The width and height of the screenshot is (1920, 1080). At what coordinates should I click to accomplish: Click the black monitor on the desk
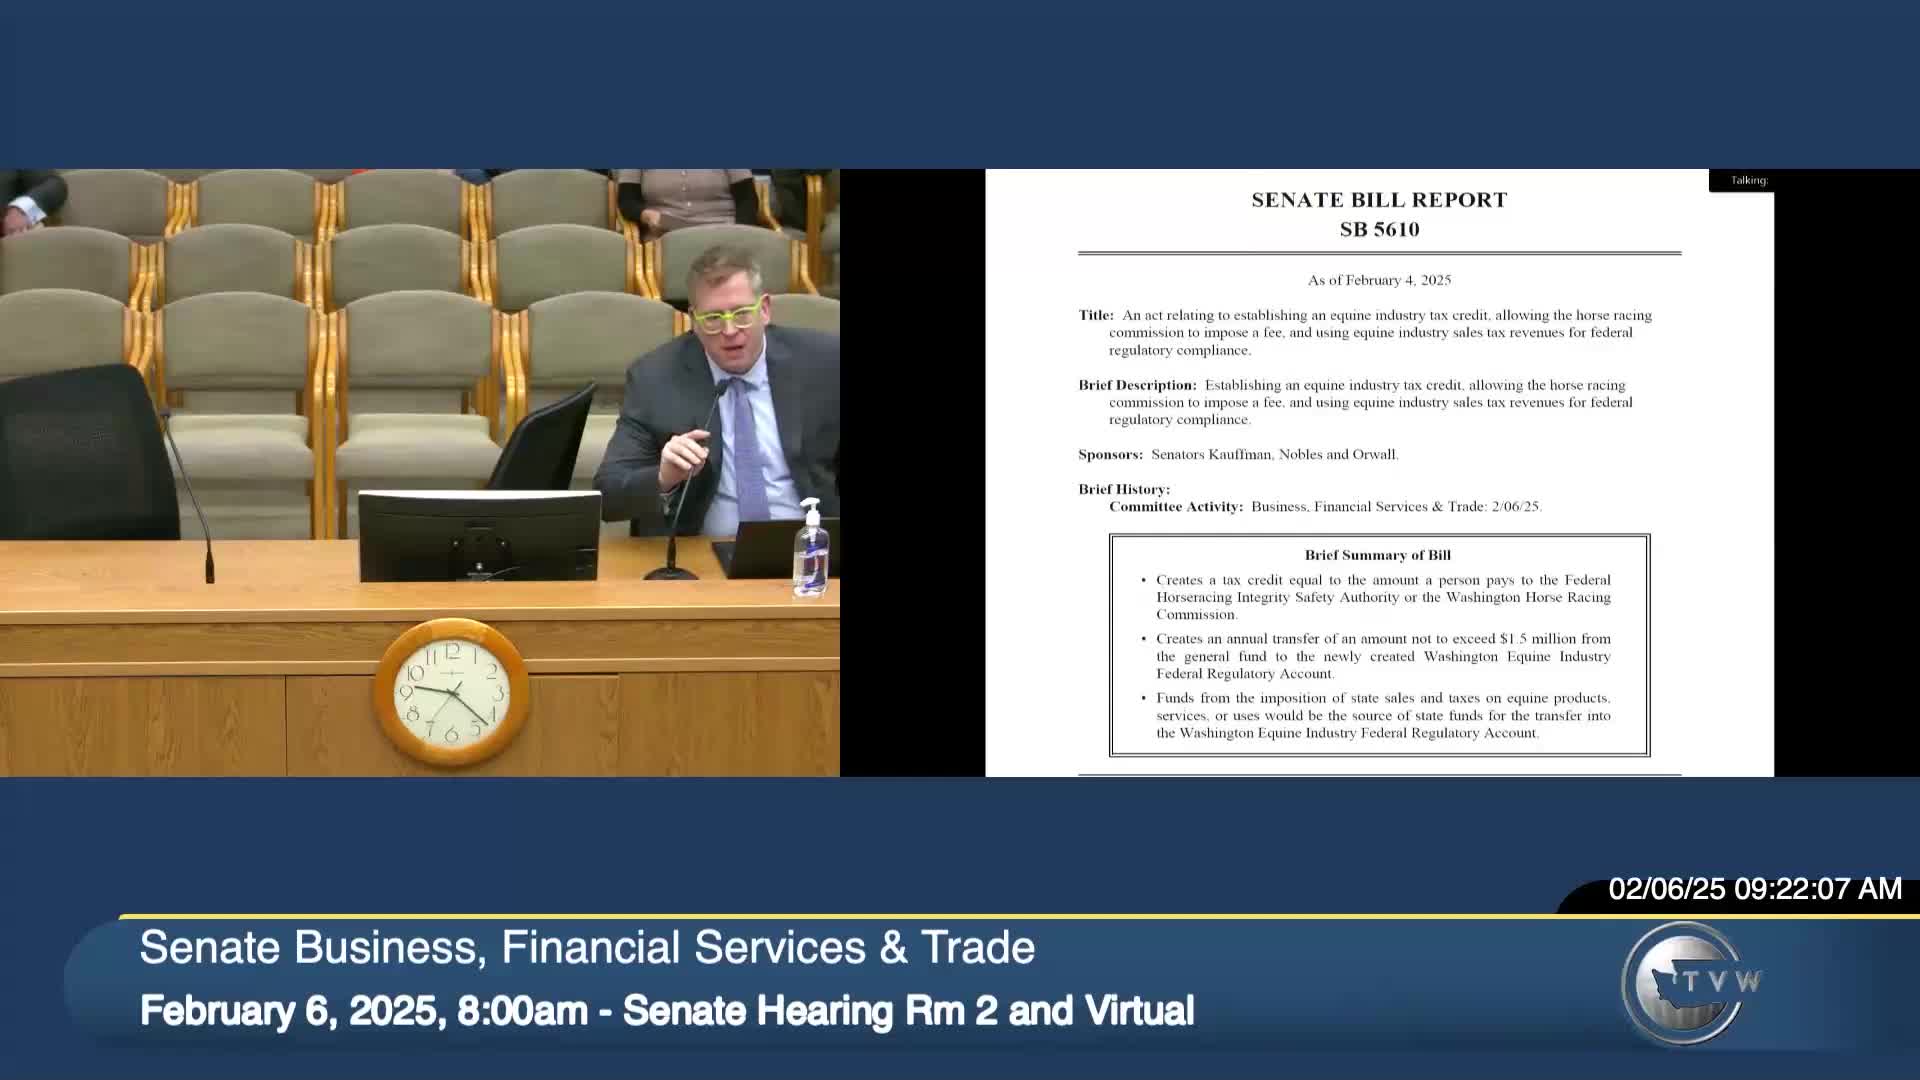(479, 535)
